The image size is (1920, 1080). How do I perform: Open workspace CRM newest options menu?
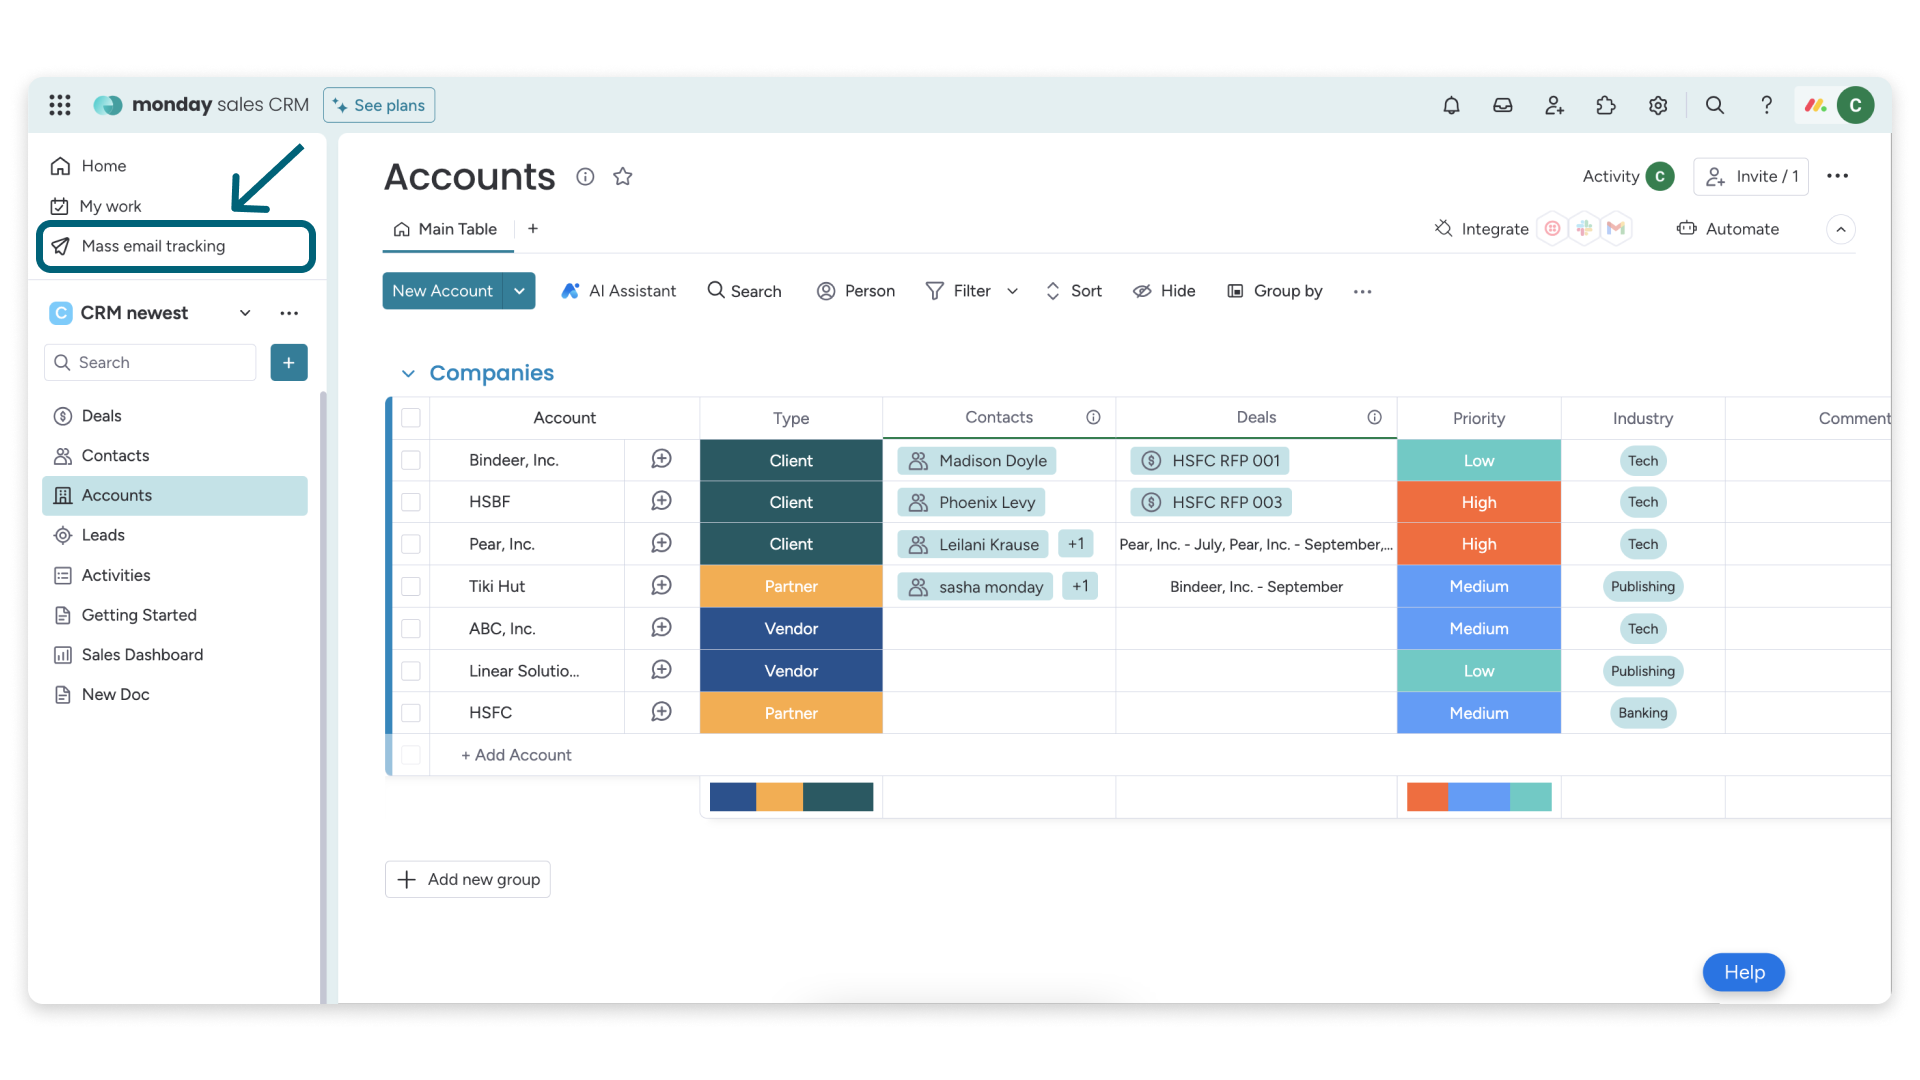(x=289, y=313)
